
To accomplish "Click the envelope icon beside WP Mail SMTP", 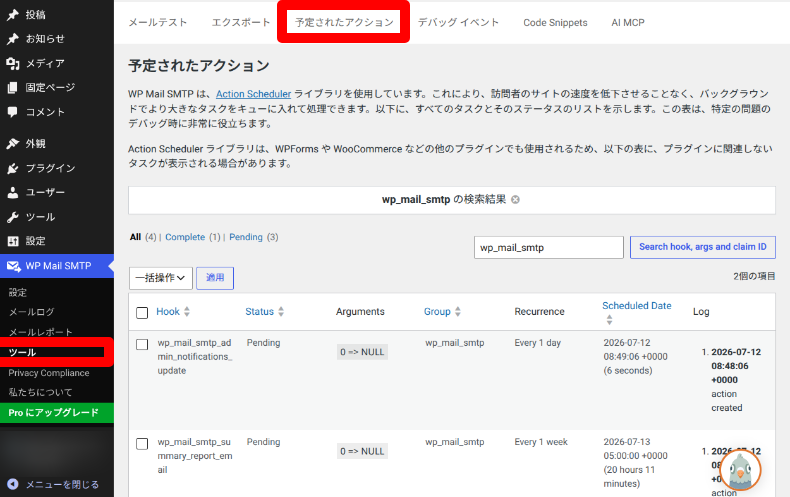I will click(14, 266).
